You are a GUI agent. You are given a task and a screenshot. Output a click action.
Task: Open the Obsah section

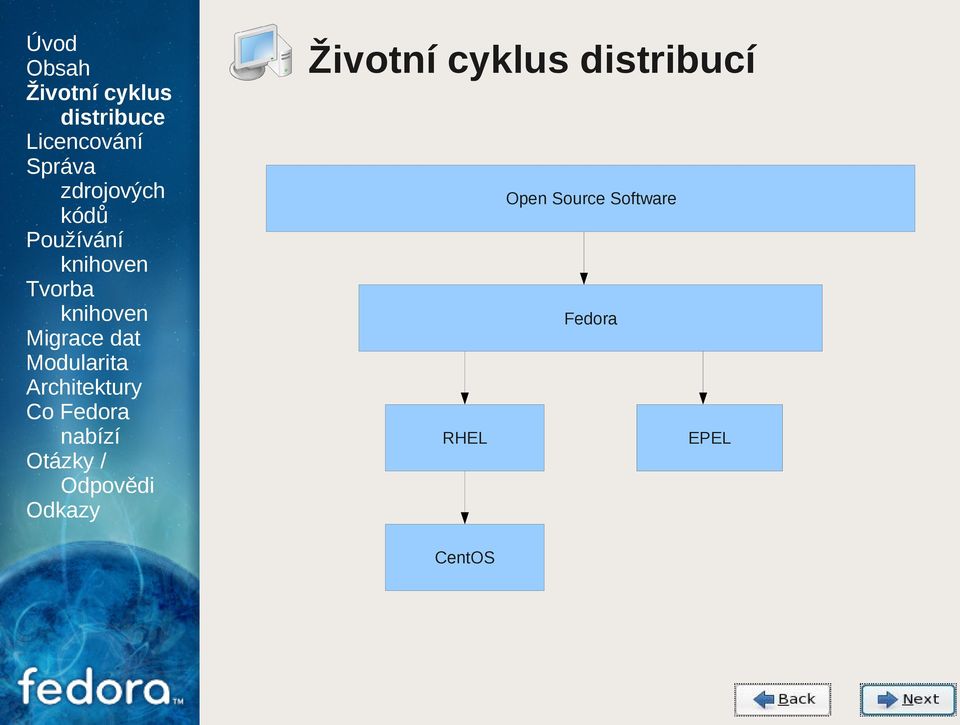tap(58, 68)
